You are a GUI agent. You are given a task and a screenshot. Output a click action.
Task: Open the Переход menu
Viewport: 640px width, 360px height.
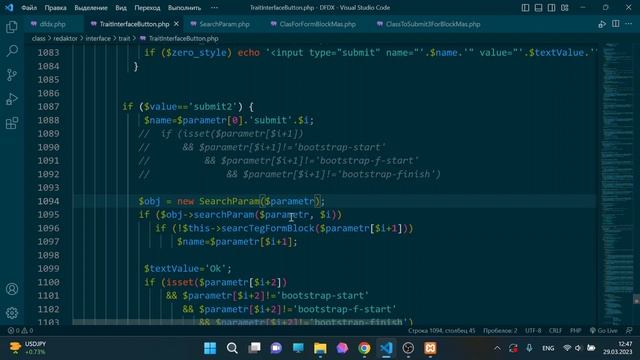click(x=147, y=7)
